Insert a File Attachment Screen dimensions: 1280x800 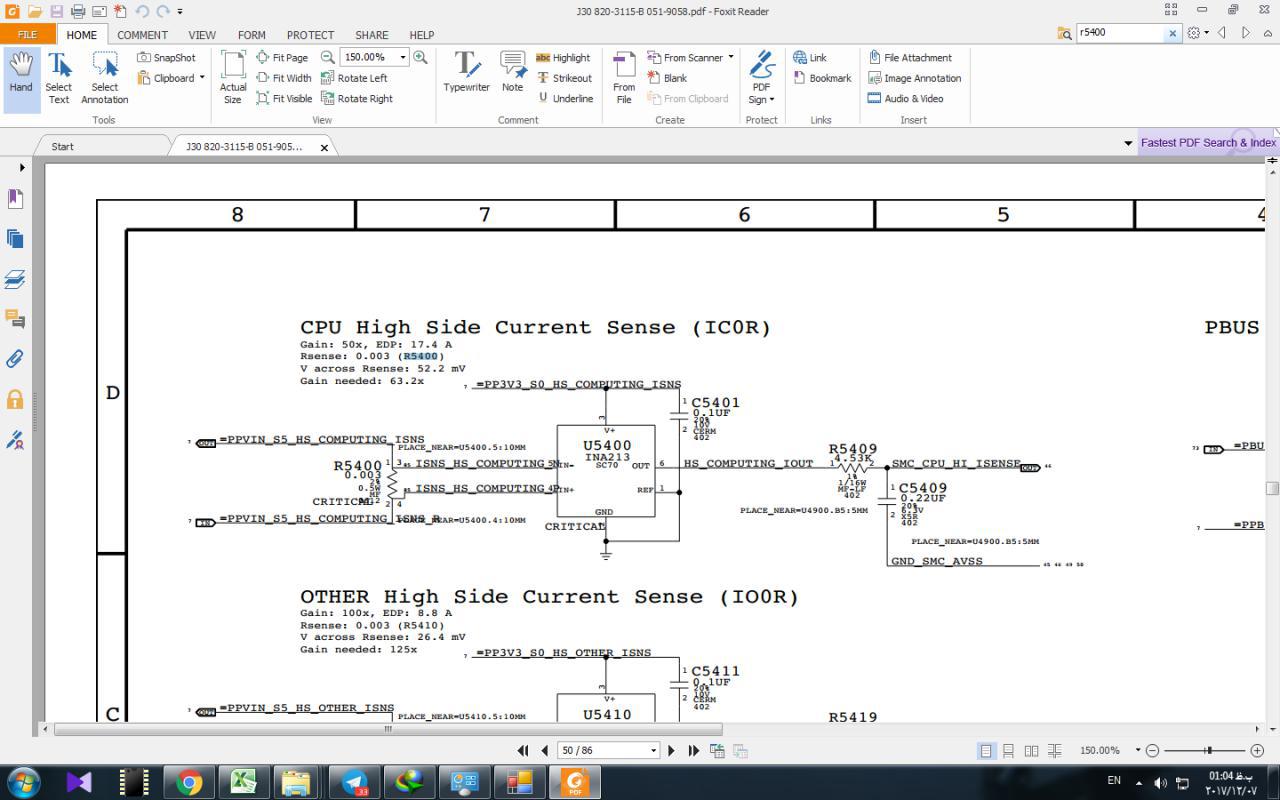910,58
